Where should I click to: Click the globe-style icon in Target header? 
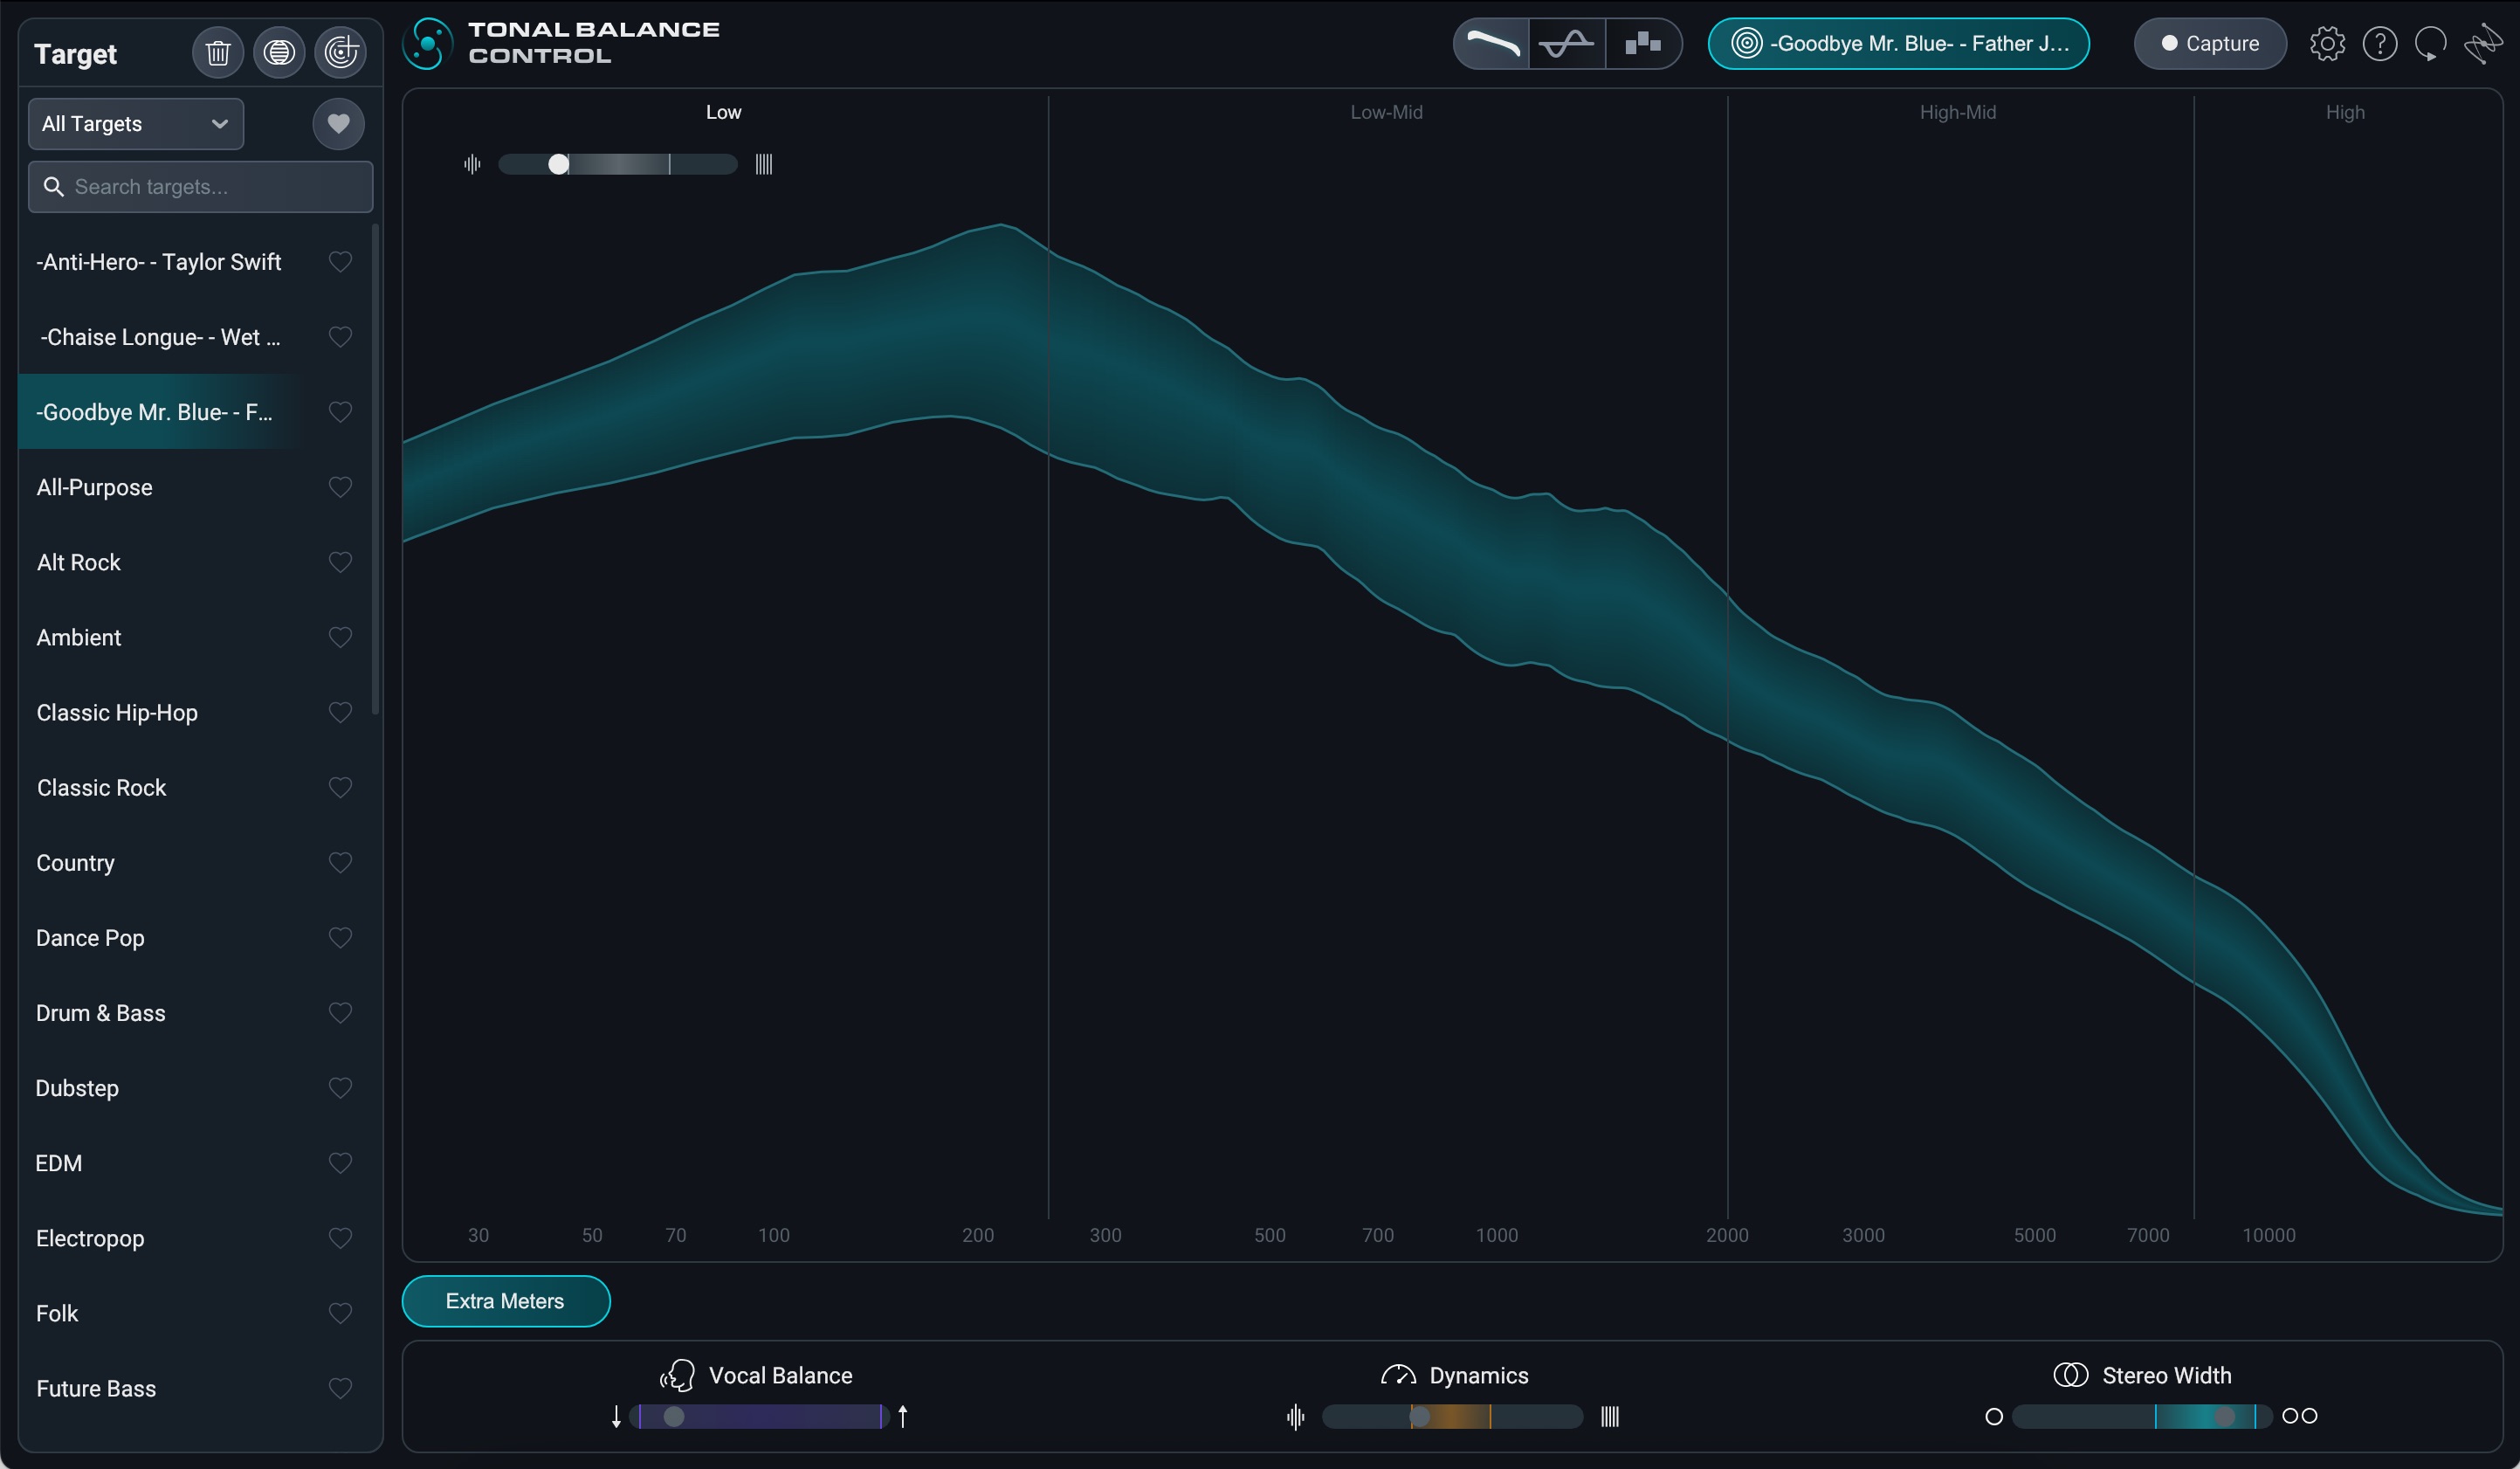279,52
